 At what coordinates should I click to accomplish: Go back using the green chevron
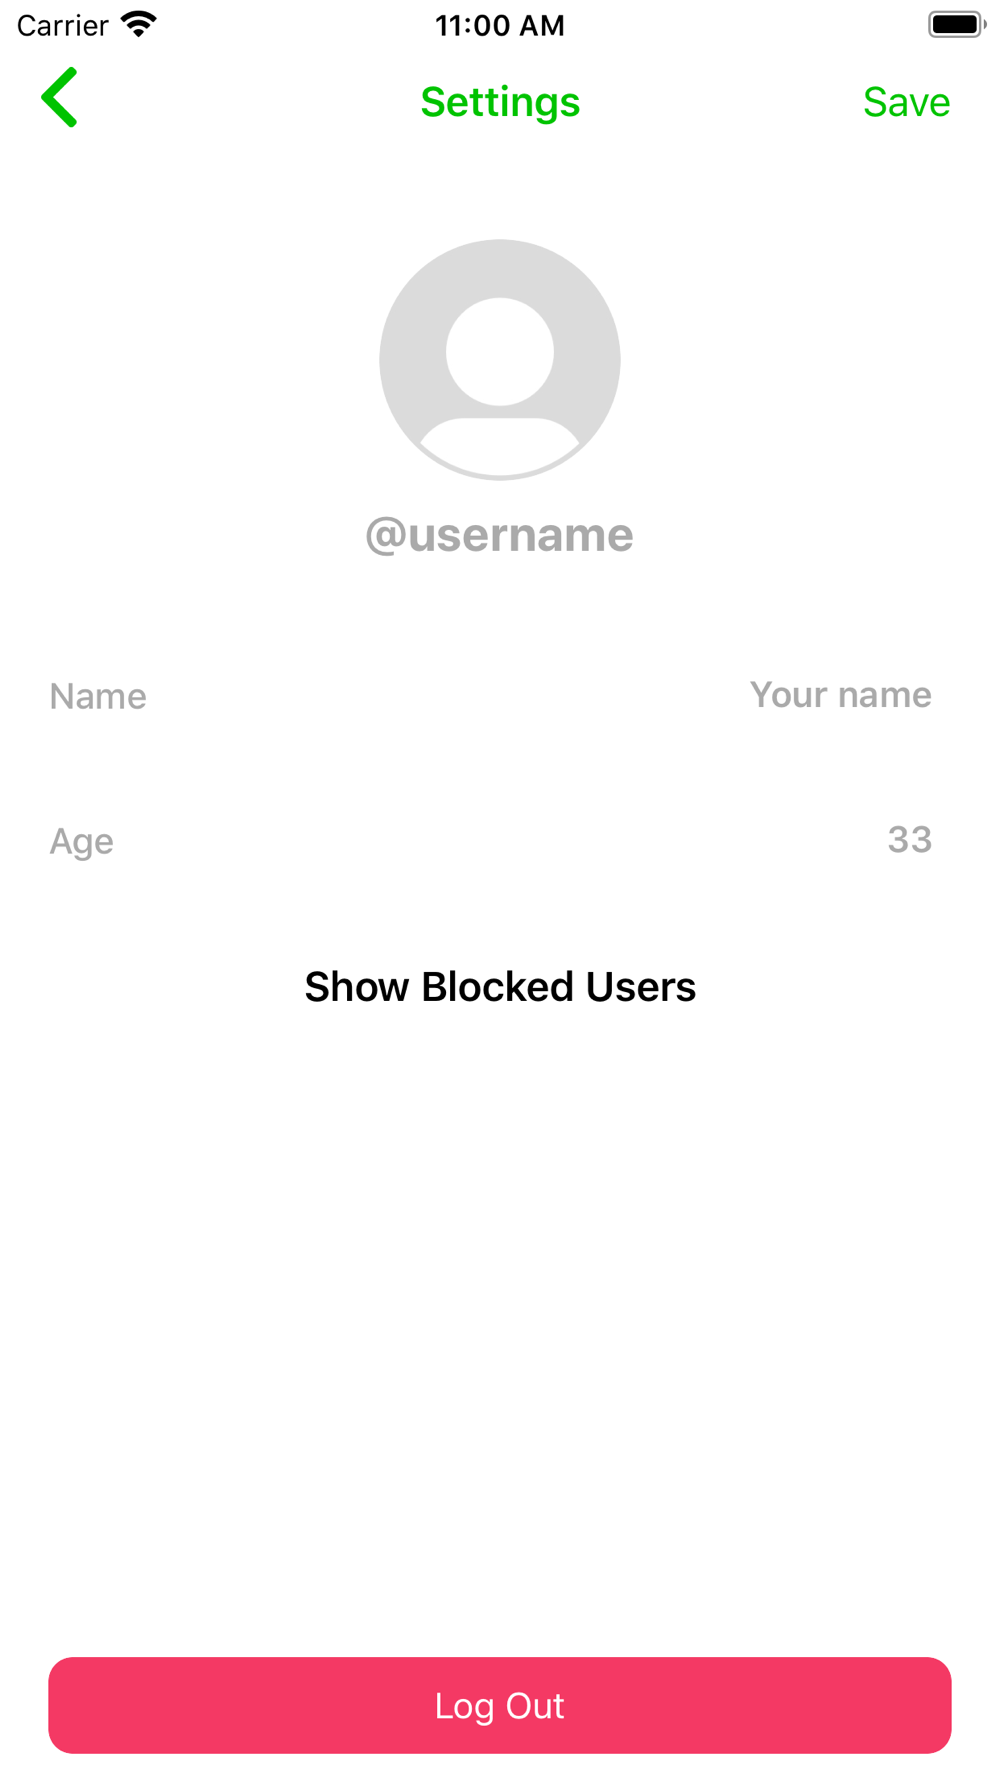(x=59, y=97)
